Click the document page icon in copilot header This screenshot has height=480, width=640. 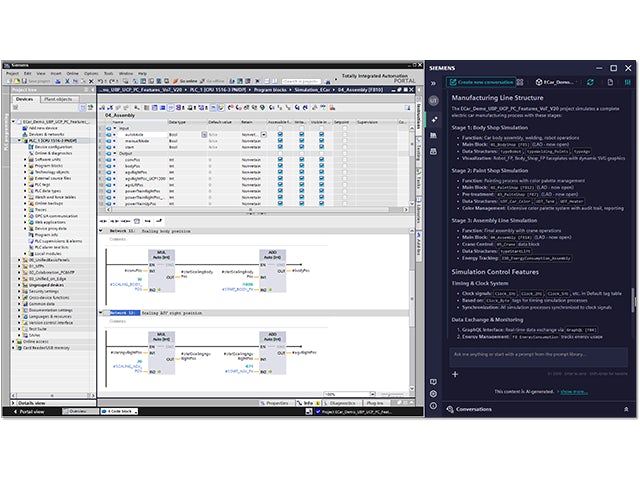click(x=610, y=82)
